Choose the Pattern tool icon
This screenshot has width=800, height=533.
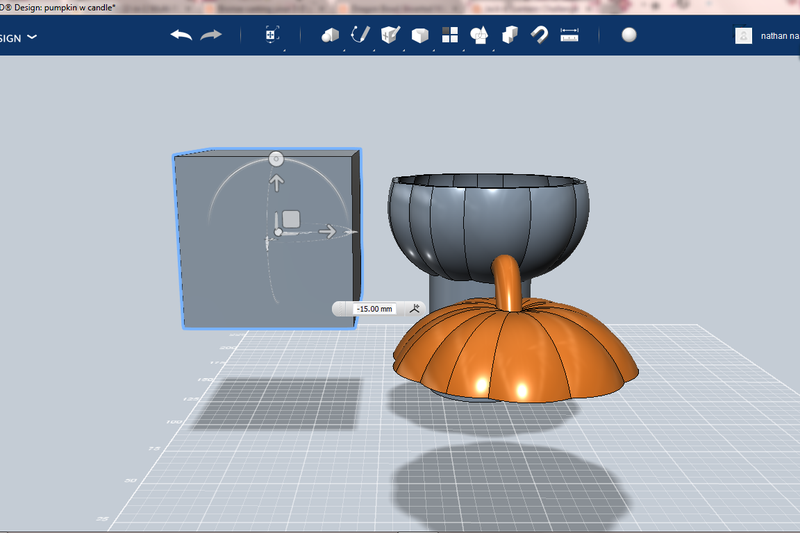click(x=450, y=35)
